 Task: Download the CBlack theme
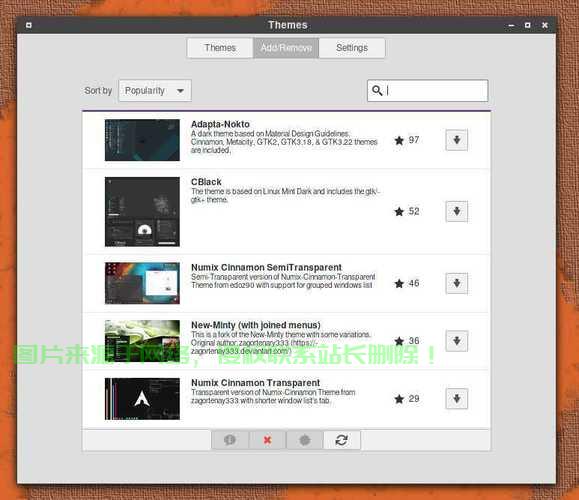pos(456,212)
